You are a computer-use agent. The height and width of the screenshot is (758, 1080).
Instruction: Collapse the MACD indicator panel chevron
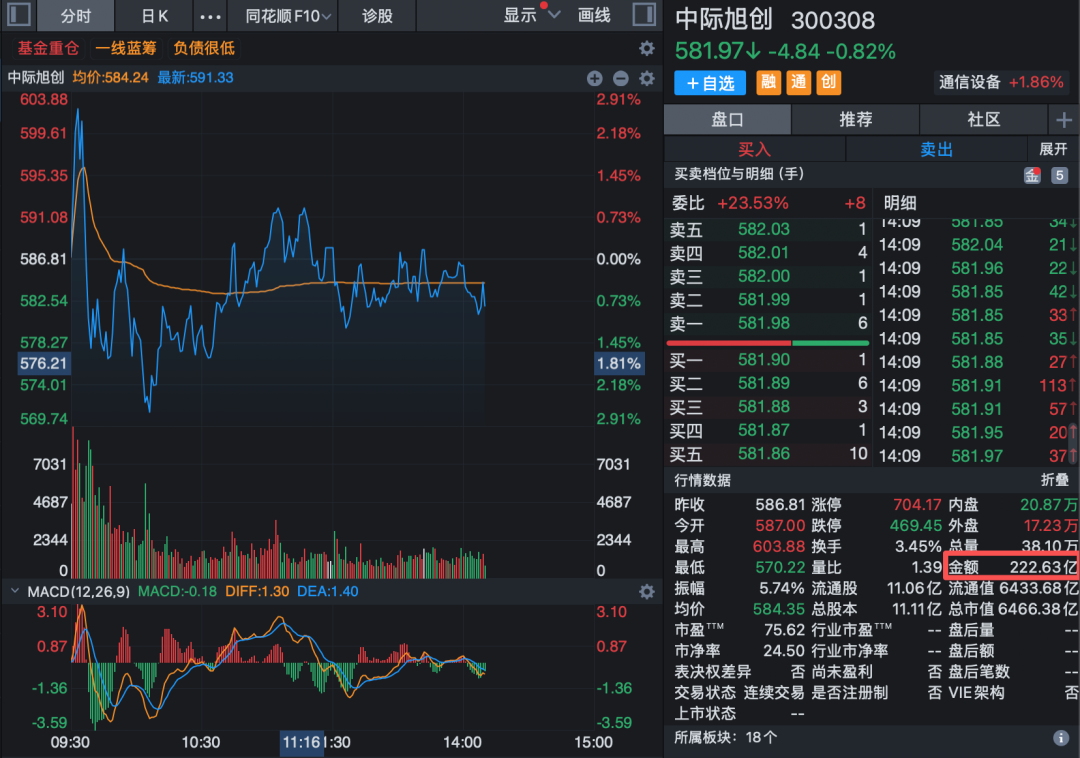click(14, 591)
